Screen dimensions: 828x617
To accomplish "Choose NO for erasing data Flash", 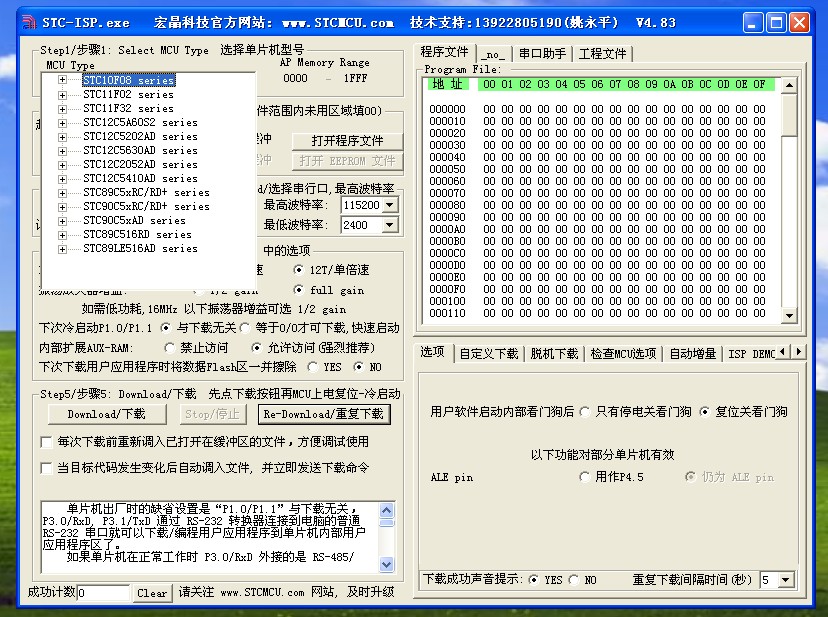I will 359,367.
